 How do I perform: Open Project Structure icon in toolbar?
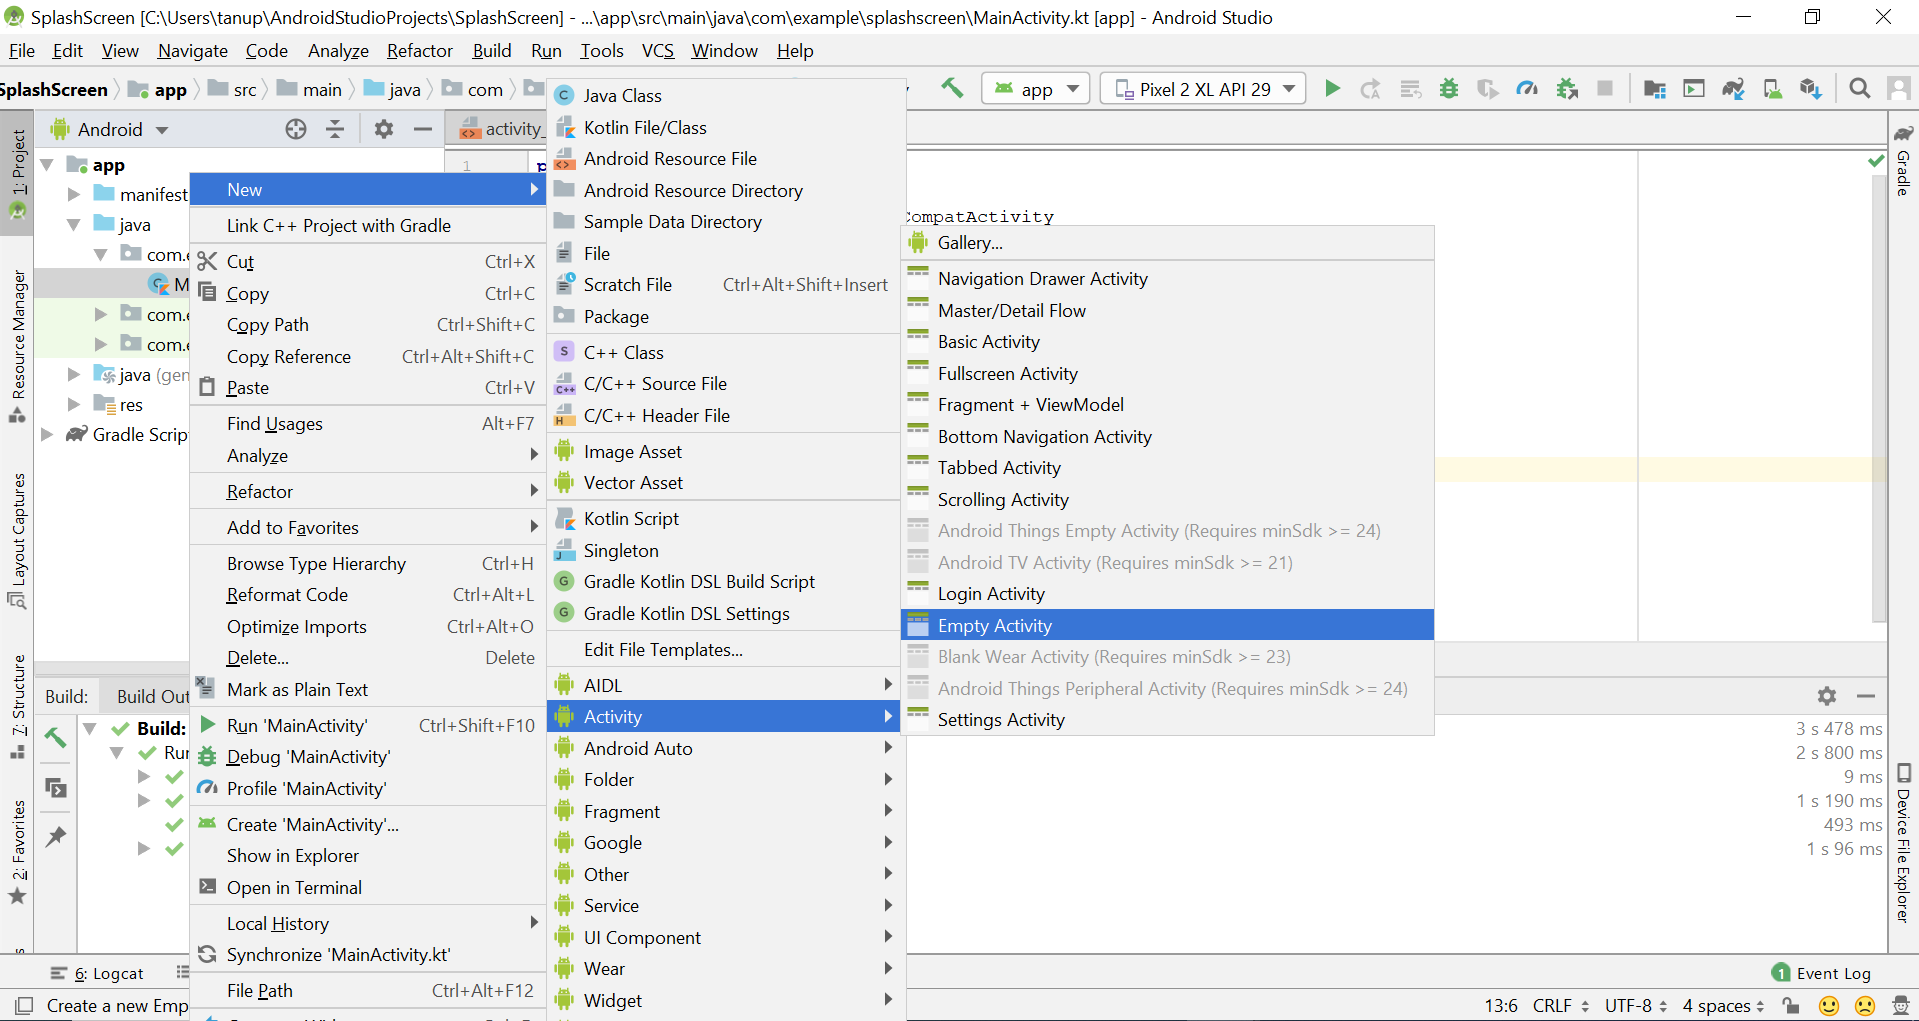pos(1655,89)
